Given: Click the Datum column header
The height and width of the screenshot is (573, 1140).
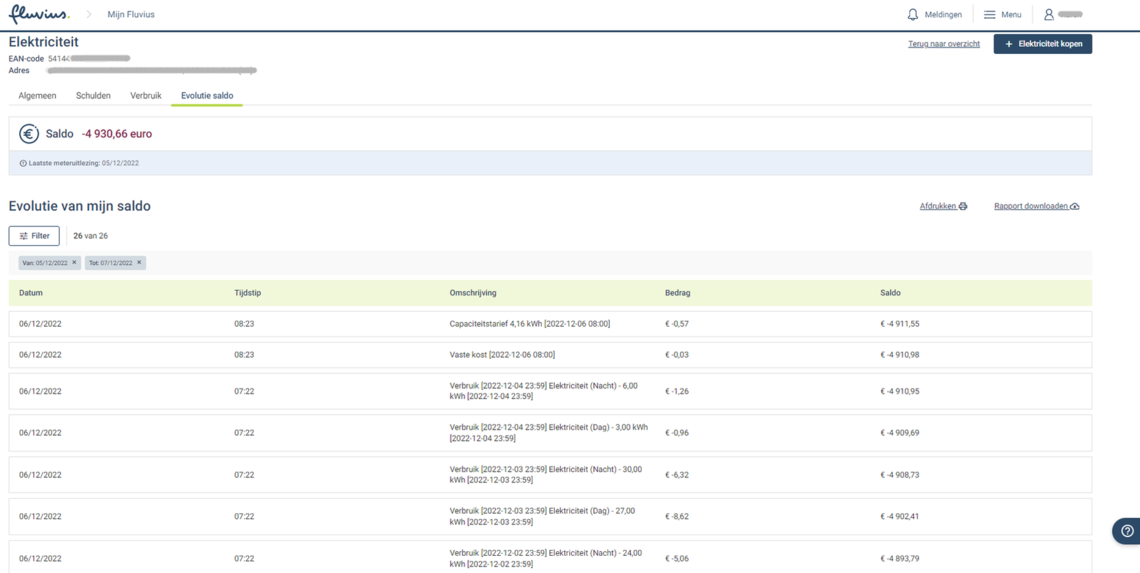Looking at the screenshot, I should click(31, 293).
